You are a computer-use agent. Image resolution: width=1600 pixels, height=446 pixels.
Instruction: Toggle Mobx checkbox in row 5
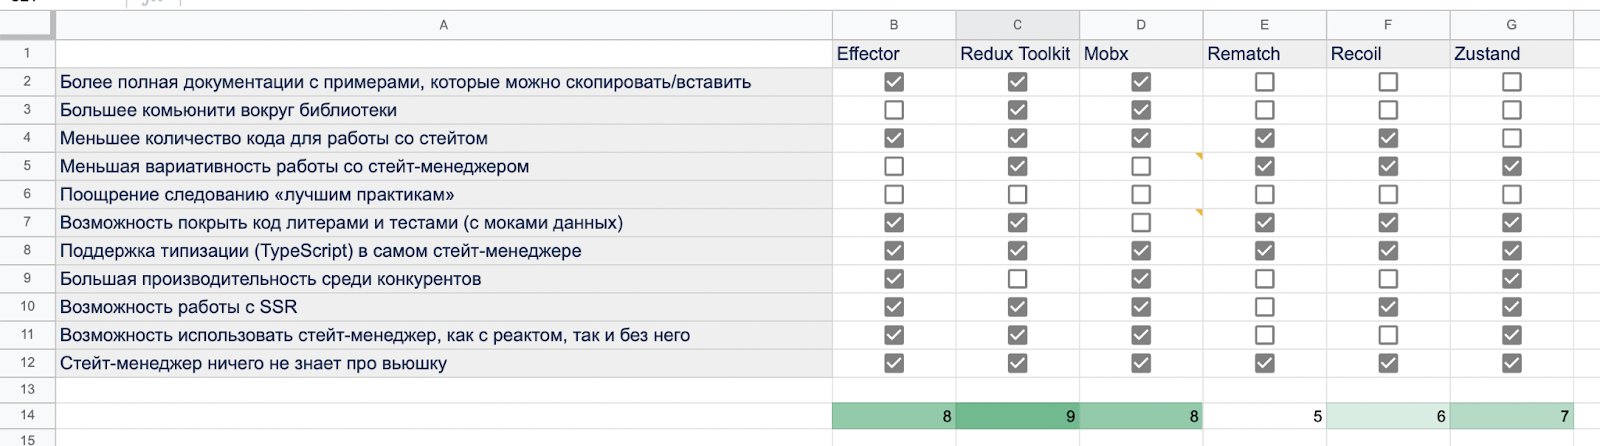[x=1141, y=166]
